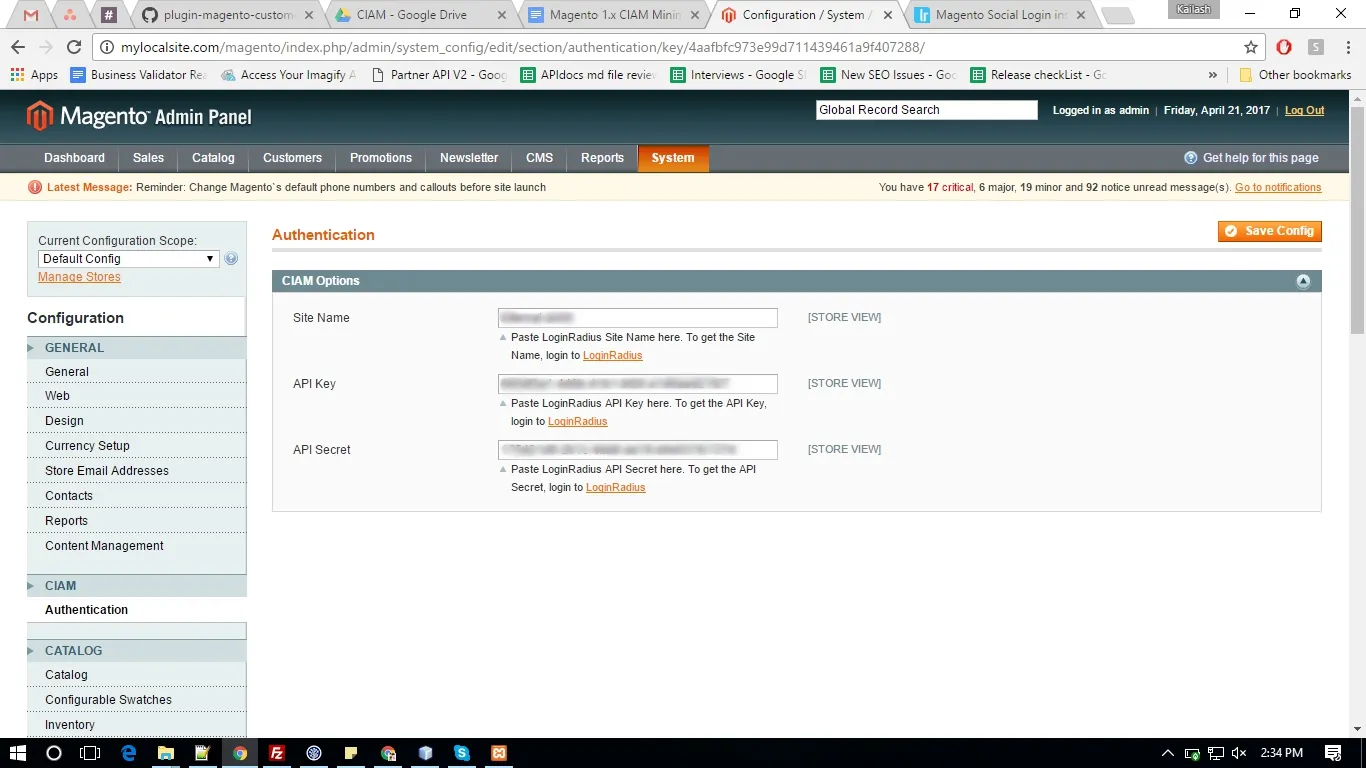Viewport: 1366px width, 768px height.
Task: Open the Newsletter menu
Action: point(469,158)
